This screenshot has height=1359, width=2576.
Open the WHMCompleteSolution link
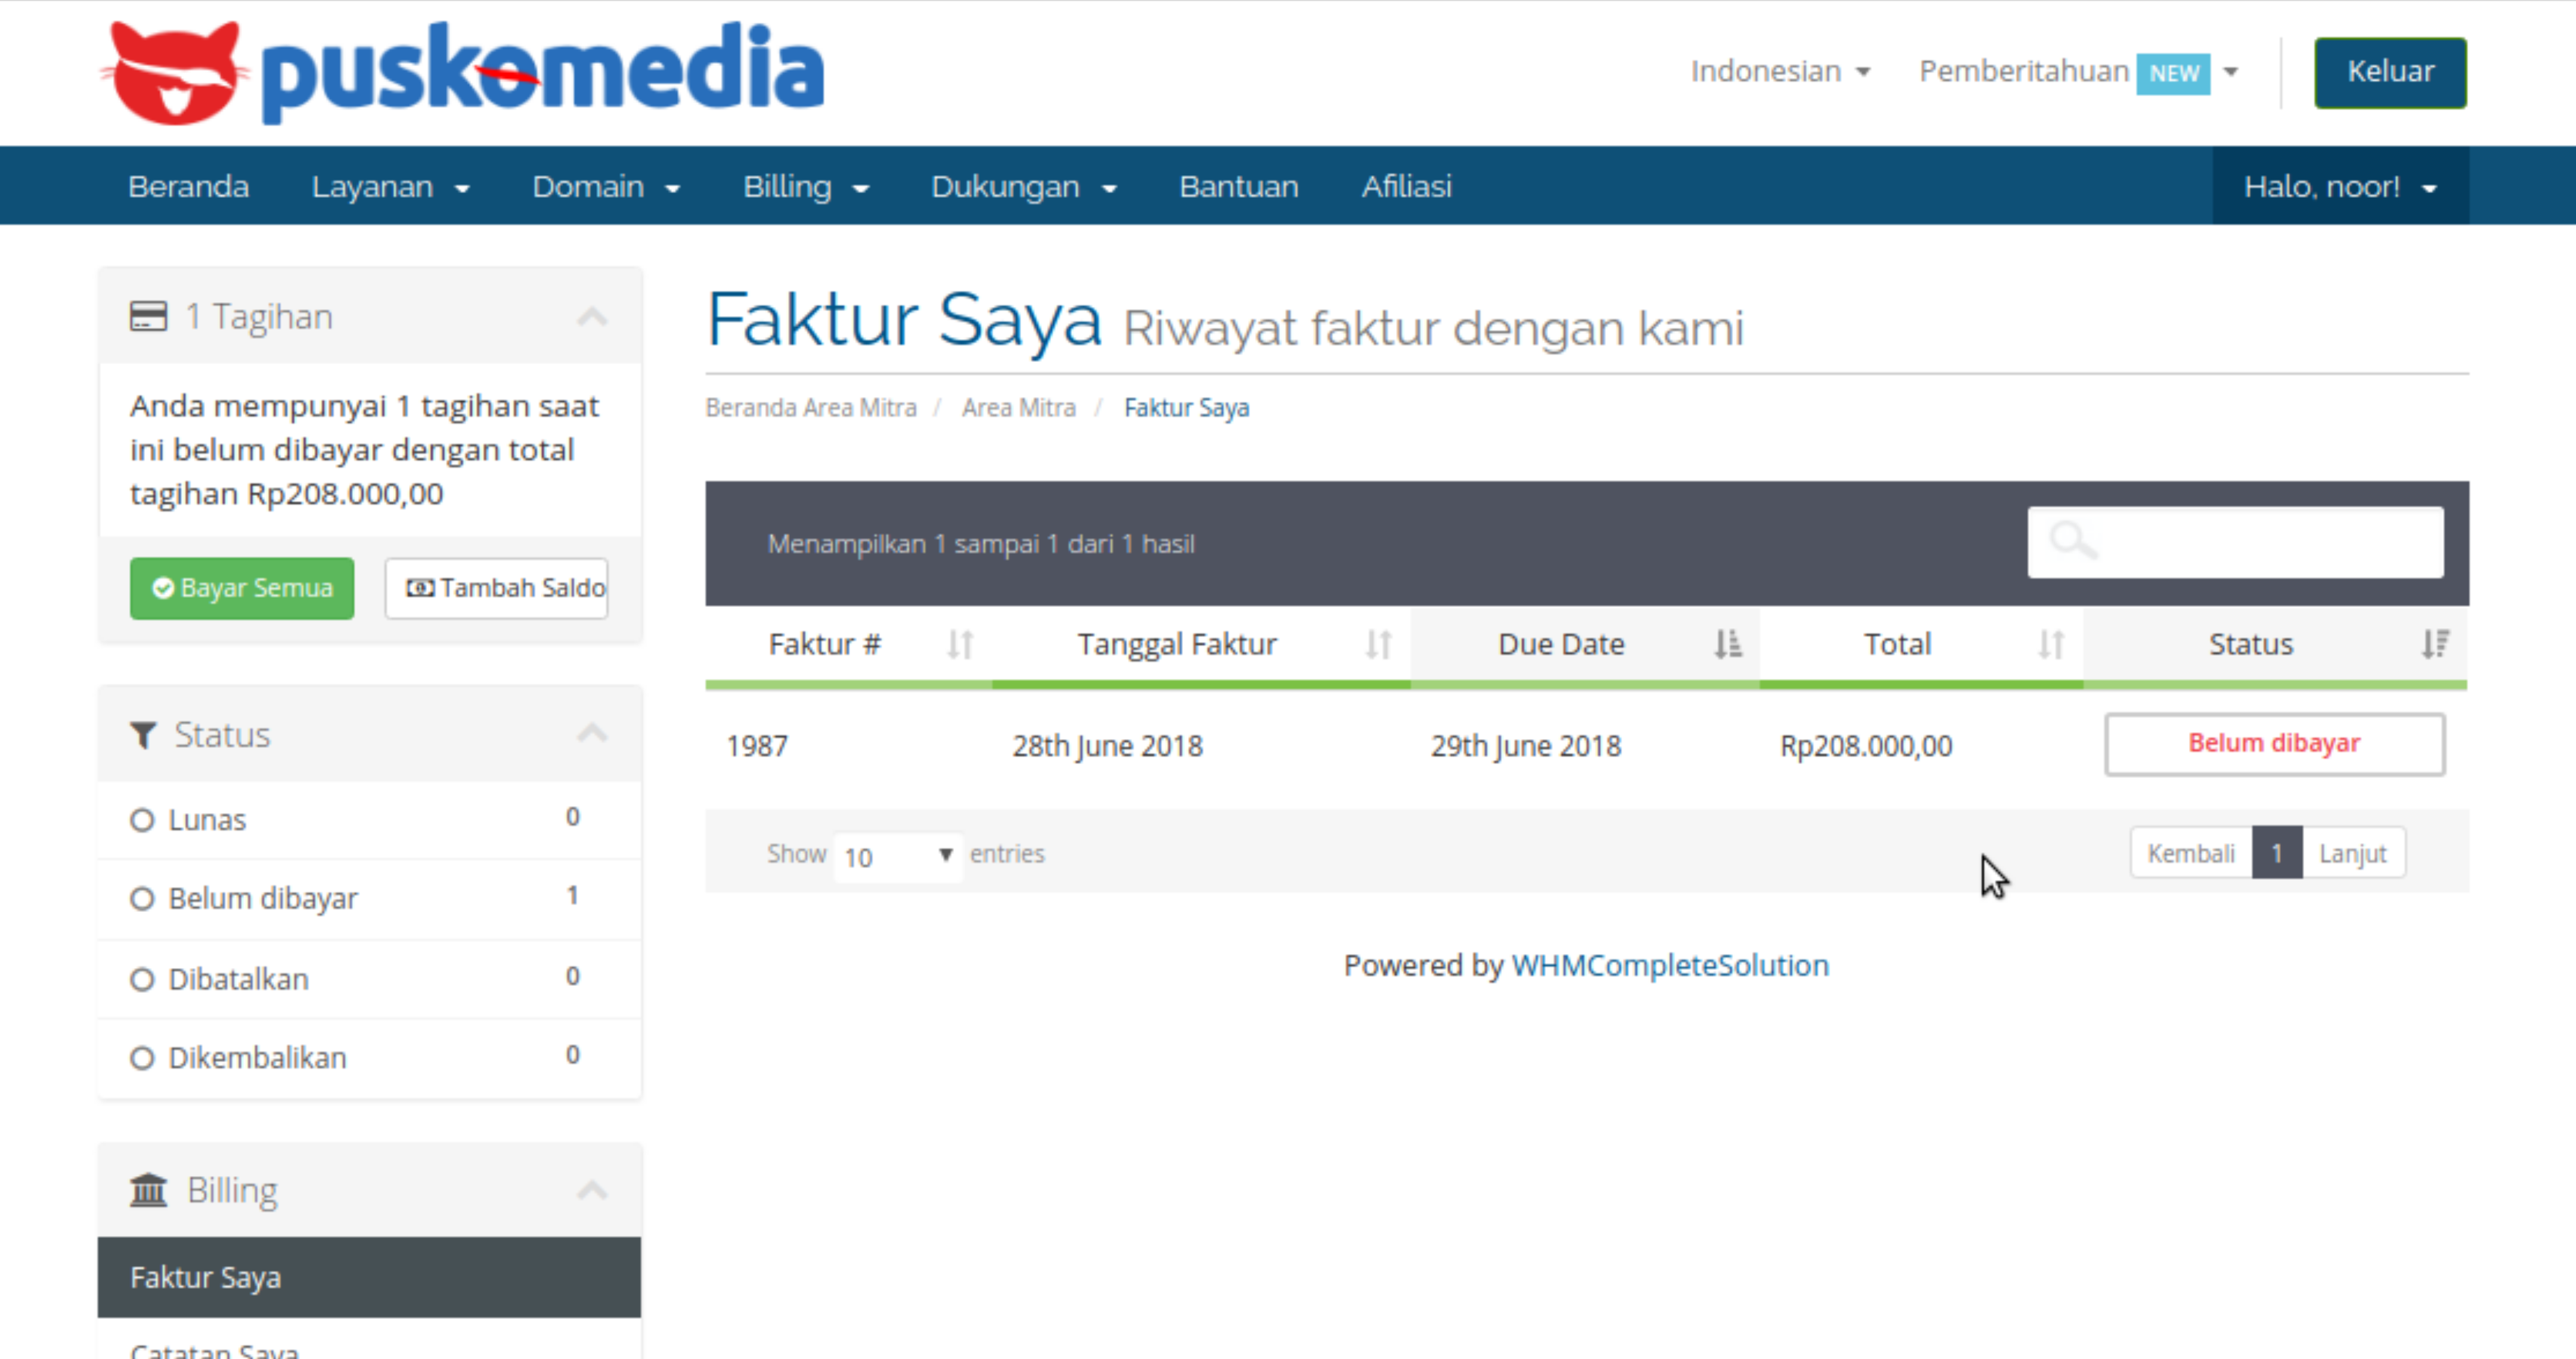pos(1669,965)
